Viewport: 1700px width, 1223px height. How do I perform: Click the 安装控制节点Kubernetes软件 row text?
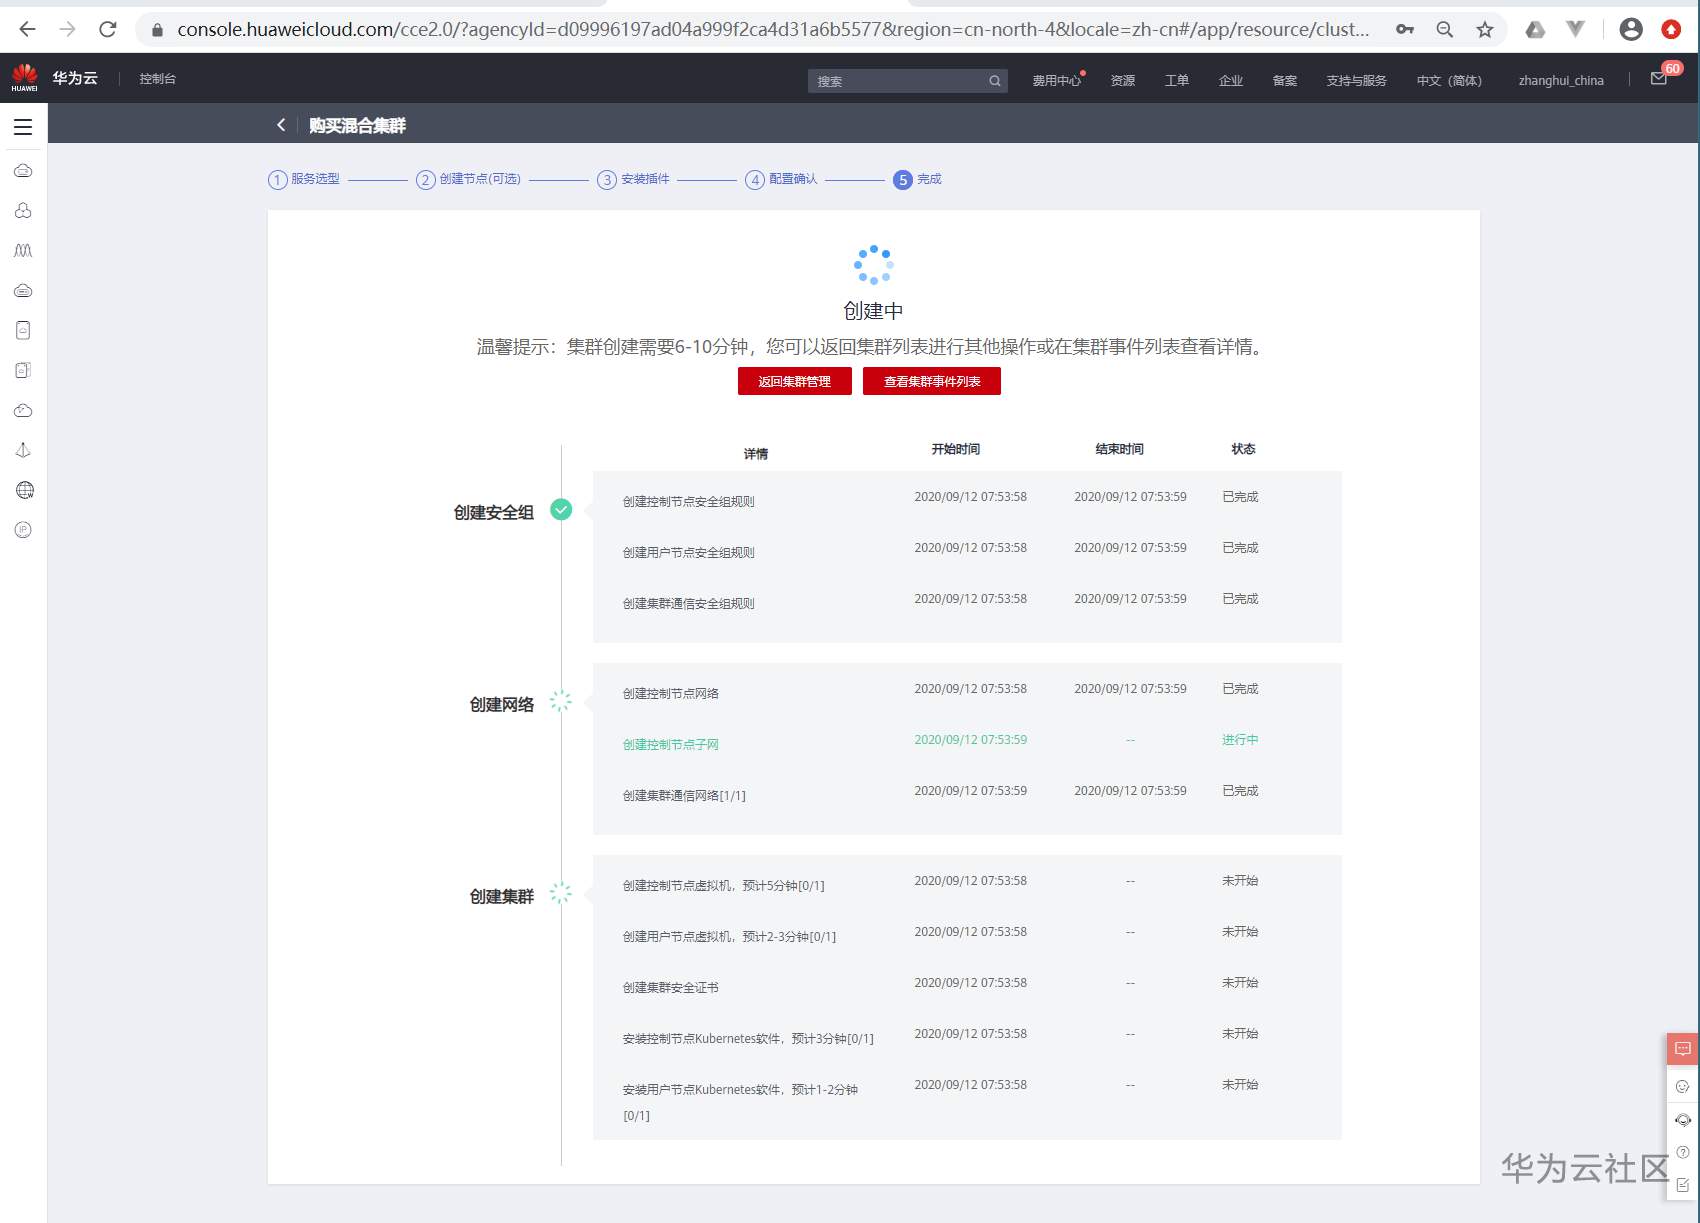748,1039
